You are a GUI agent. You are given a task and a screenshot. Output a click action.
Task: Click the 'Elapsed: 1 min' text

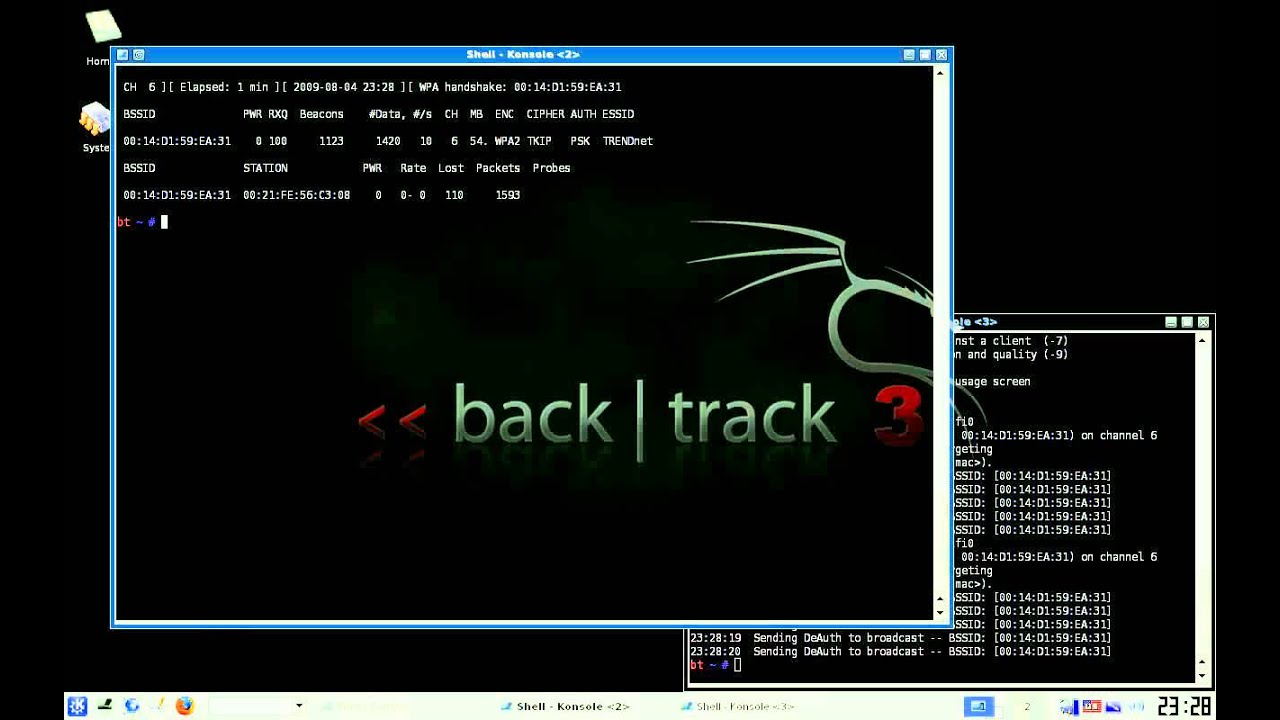(x=224, y=87)
